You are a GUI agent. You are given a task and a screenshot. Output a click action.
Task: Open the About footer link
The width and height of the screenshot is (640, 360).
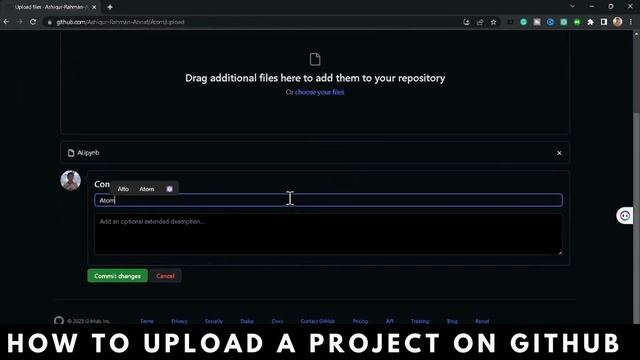point(482,321)
